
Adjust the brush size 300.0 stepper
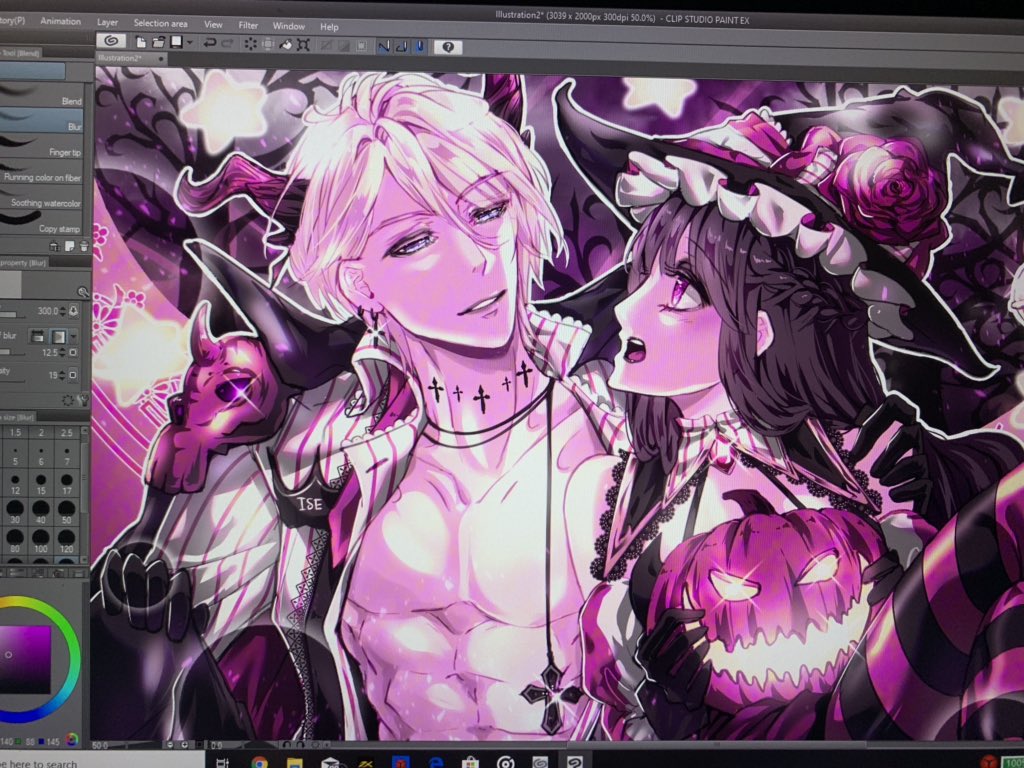[63, 312]
